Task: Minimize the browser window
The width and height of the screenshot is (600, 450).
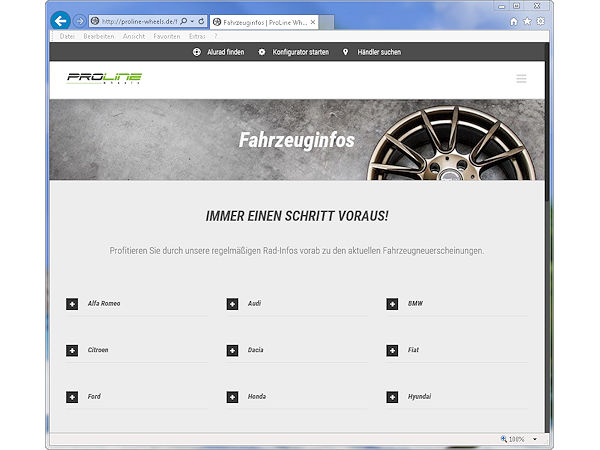Action: click(502, 6)
